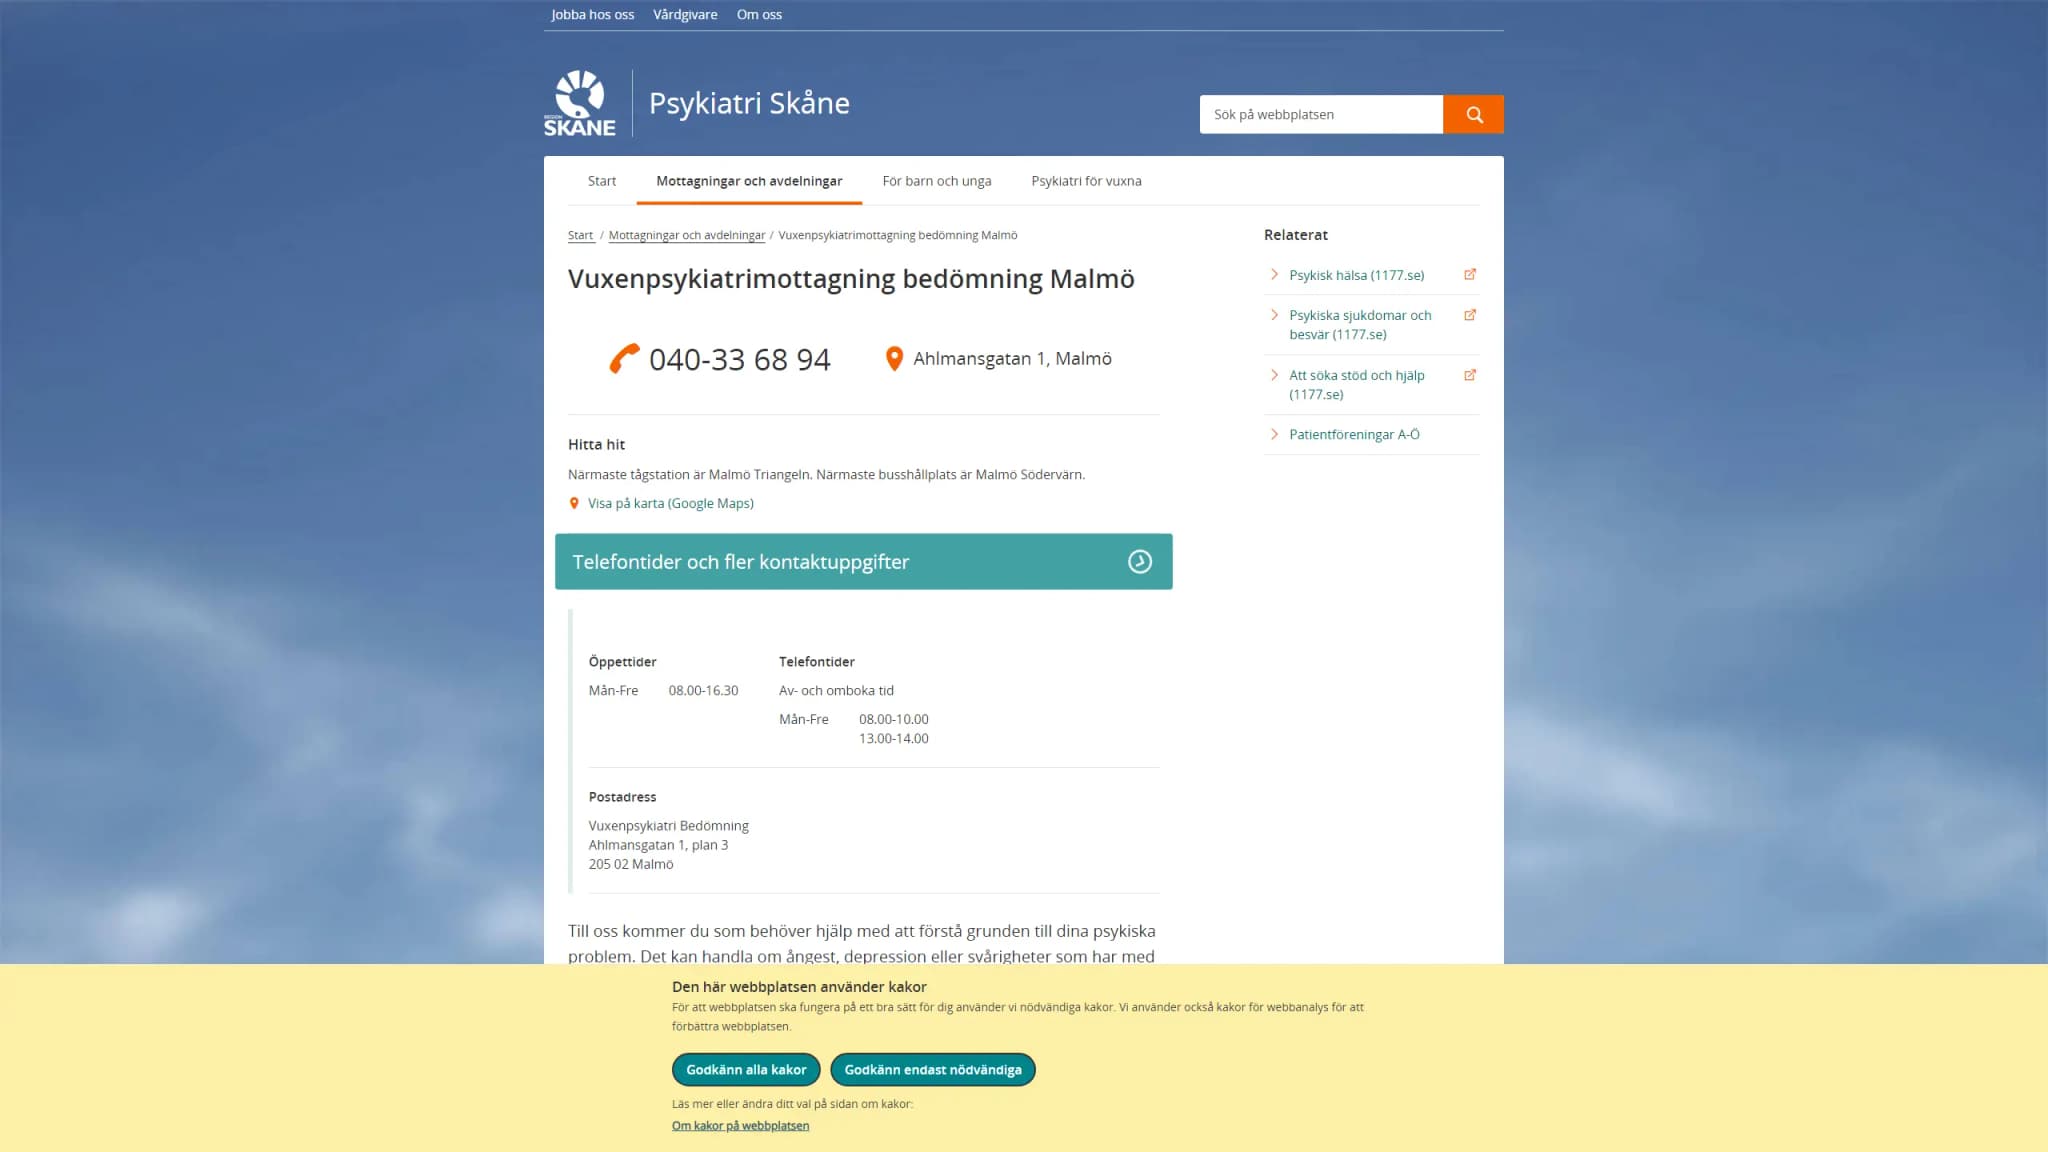Image resolution: width=2048 pixels, height=1152 pixels.
Task: Open Jobba hos oss in top bar
Action: coord(593,14)
